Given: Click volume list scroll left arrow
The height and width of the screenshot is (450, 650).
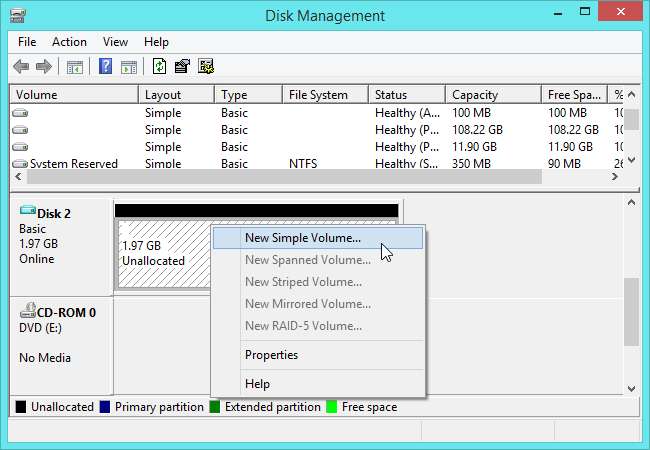Looking at the screenshot, I should 18,177.
